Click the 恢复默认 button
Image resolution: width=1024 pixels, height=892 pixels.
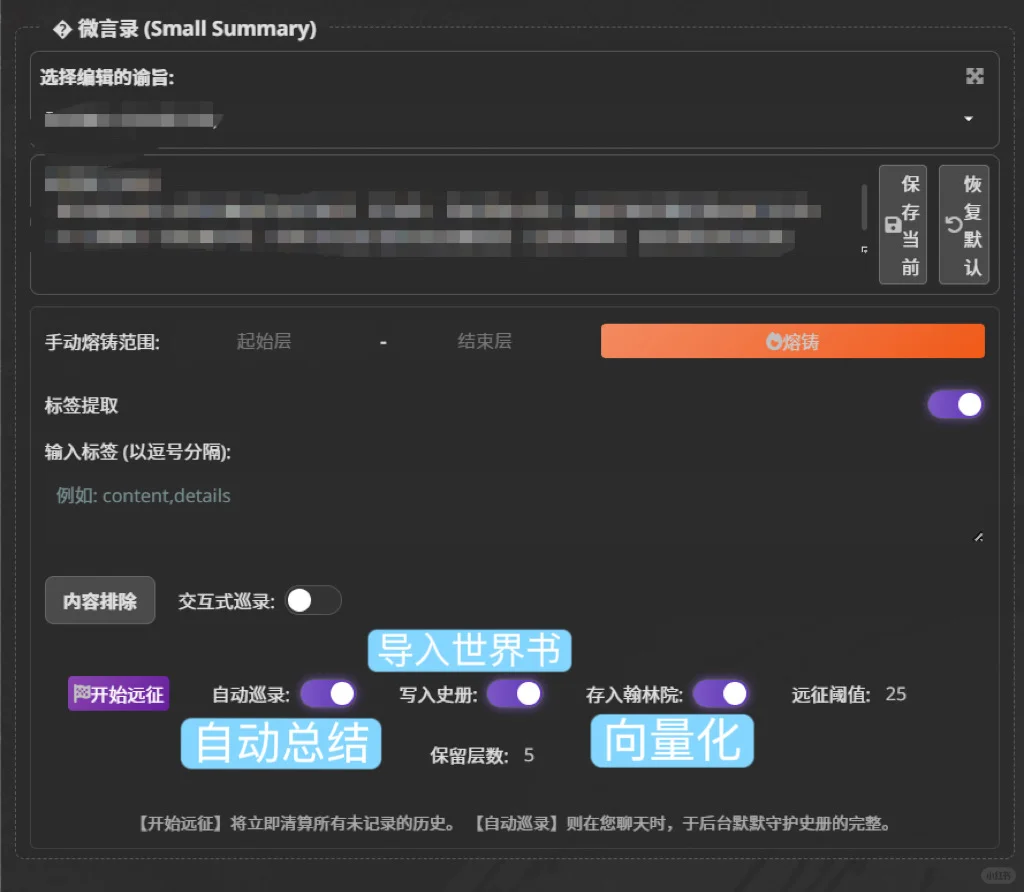pos(963,225)
